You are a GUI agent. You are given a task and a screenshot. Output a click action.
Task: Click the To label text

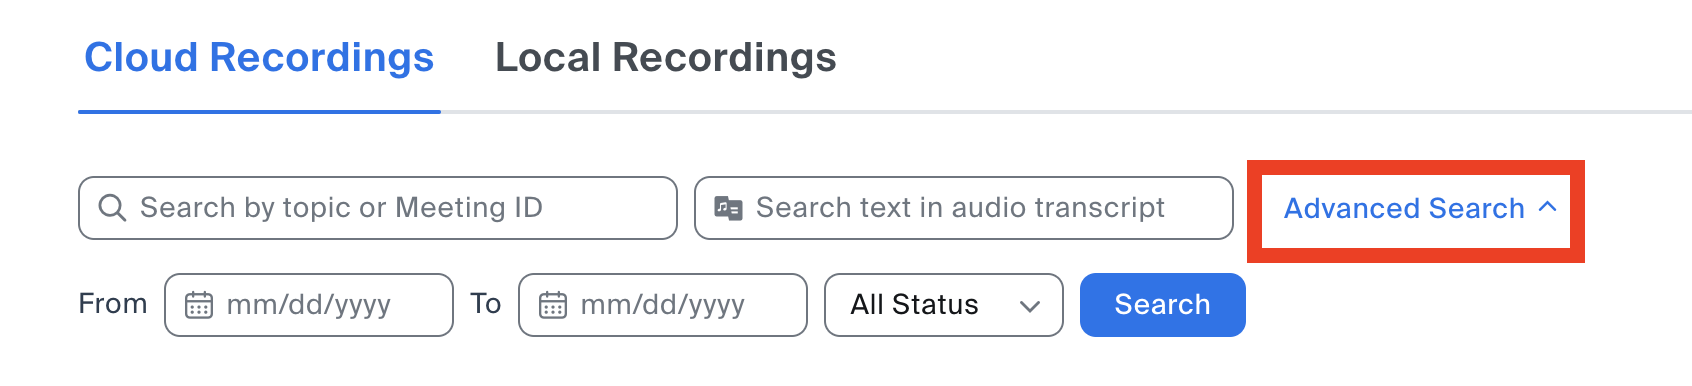click(x=486, y=304)
